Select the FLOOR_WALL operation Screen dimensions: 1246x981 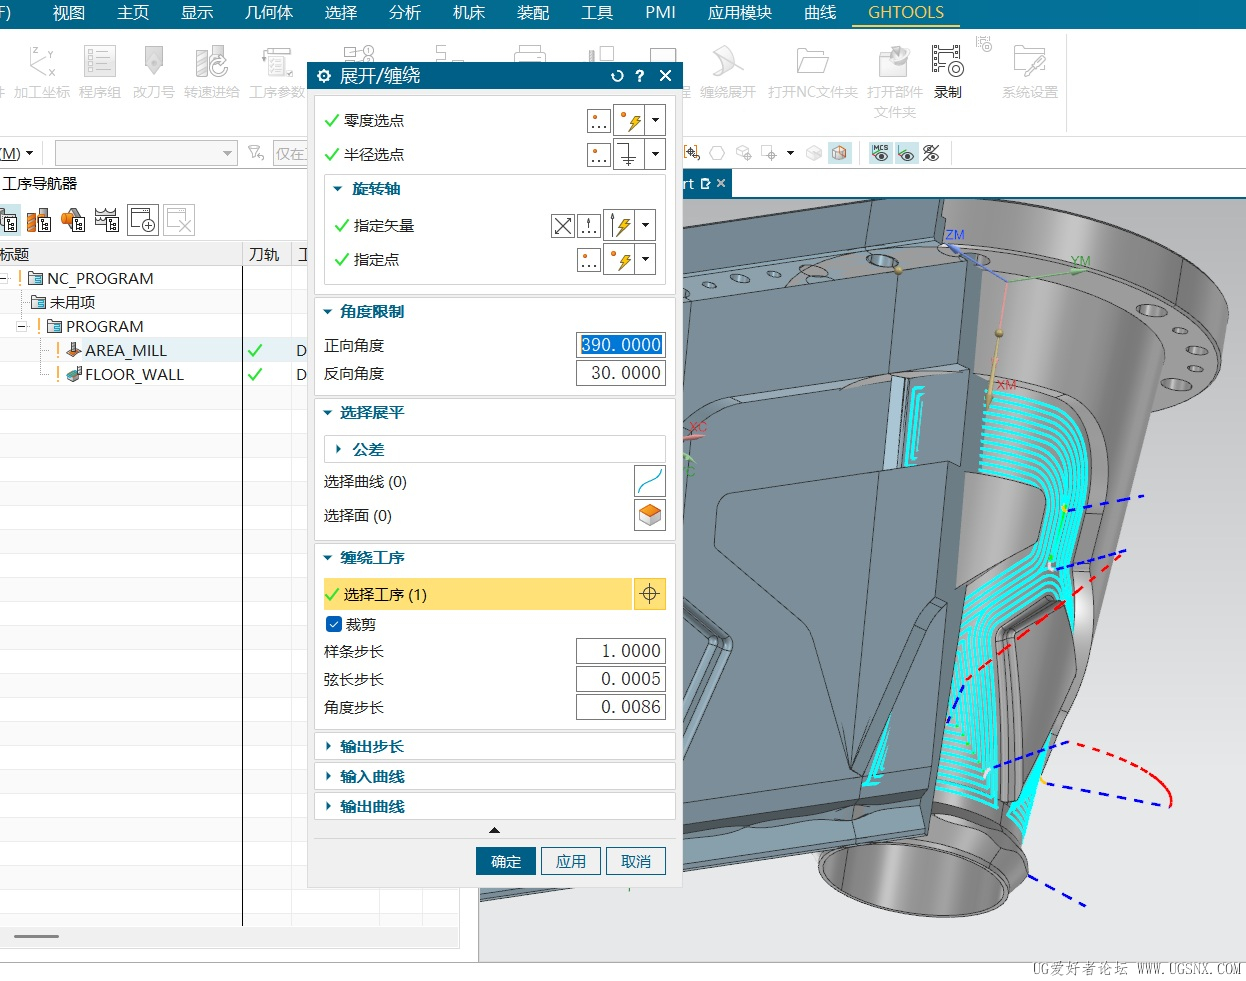[x=134, y=374]
